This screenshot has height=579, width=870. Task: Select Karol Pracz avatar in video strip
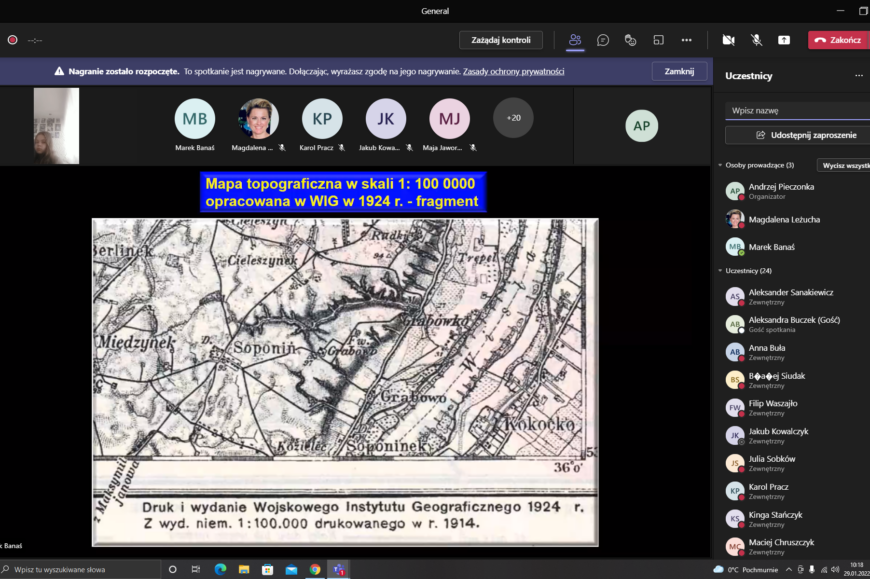click(x=322, y=119)
